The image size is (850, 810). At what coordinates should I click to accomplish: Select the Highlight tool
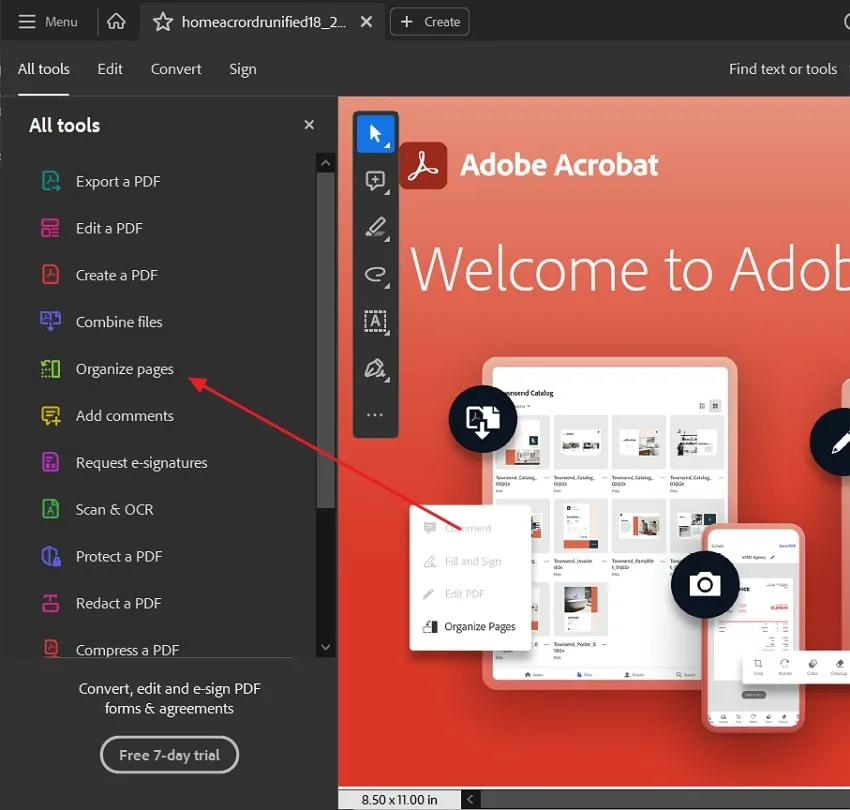pos(375,227)
